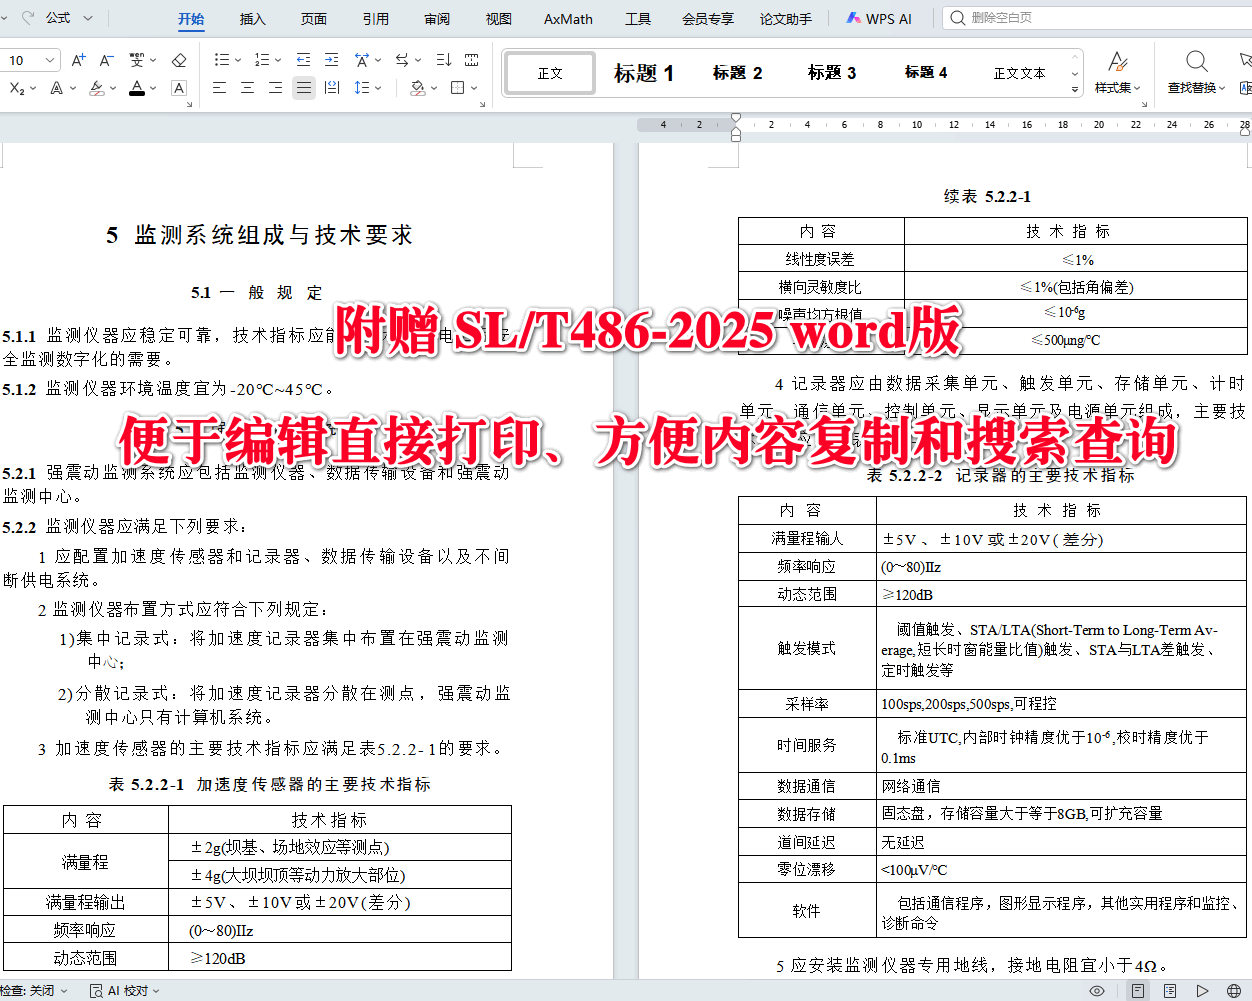Click the search box in title bar

[1097, 18]
